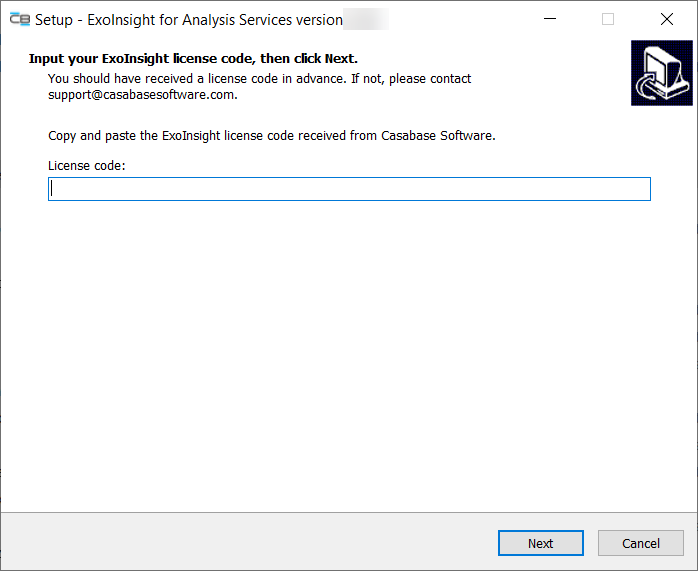Click the "Setup - ExoInsight for Analysis Services" title text
This screenshot has width=698, height=571.
(189, 19)
